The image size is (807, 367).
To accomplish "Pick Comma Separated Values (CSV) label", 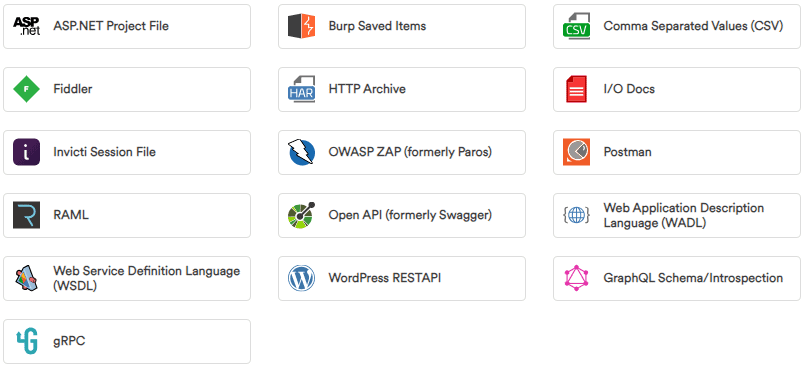I will (x=693, y=26).
